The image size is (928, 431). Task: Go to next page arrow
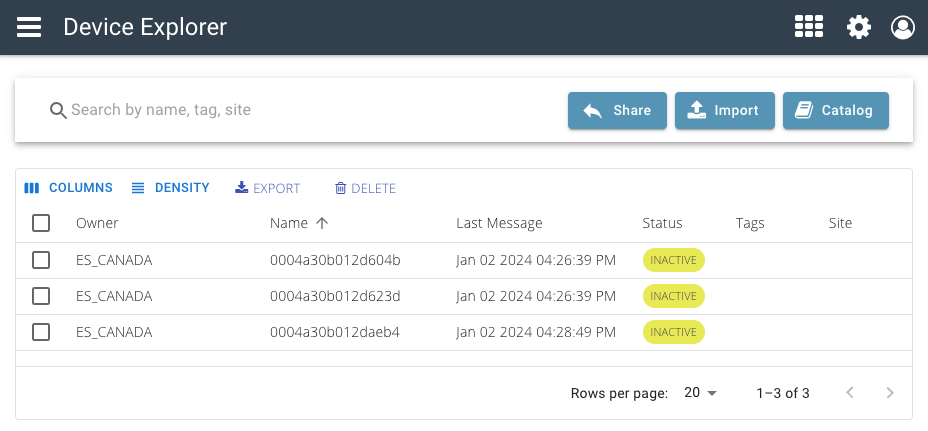click(890, 393)
